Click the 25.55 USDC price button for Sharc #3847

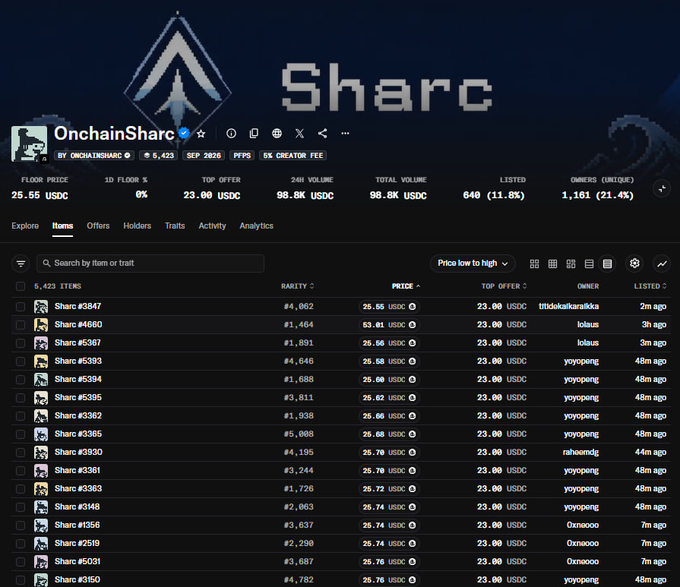pos(389,307)
